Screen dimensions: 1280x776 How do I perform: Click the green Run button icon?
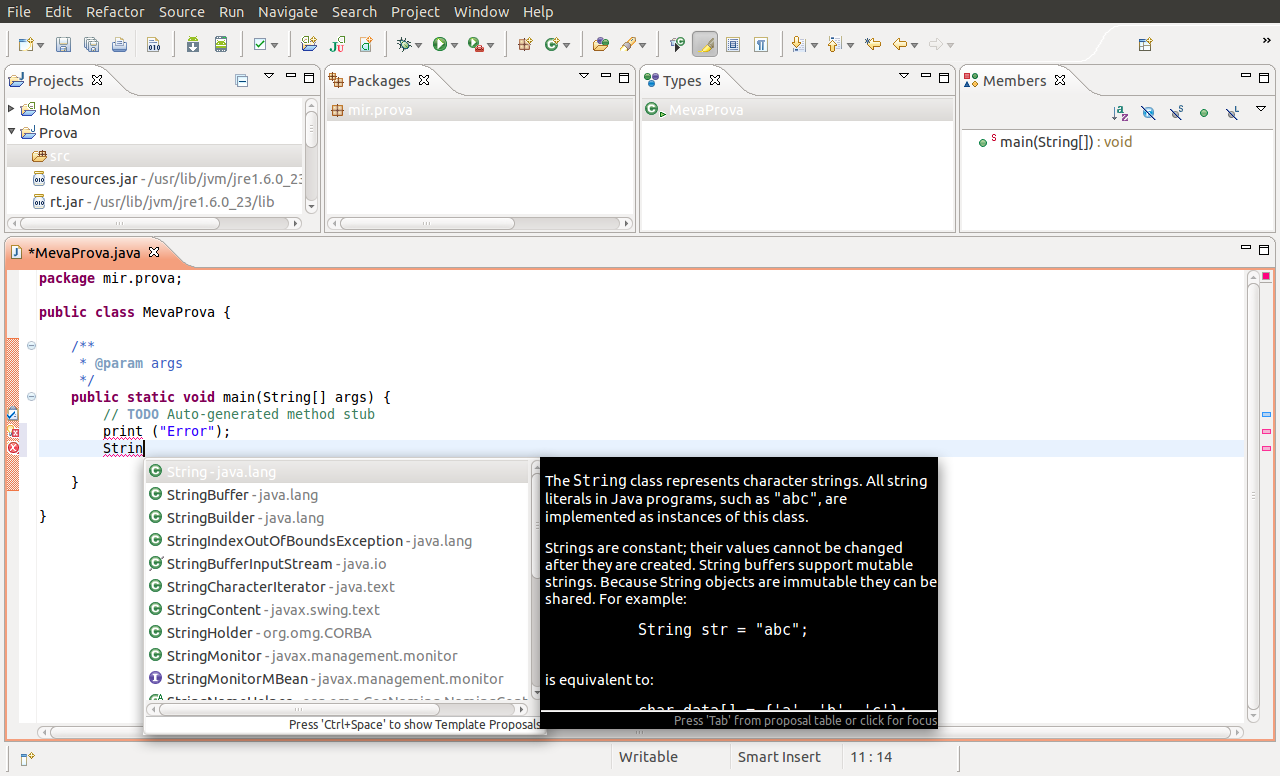point(438,45)
